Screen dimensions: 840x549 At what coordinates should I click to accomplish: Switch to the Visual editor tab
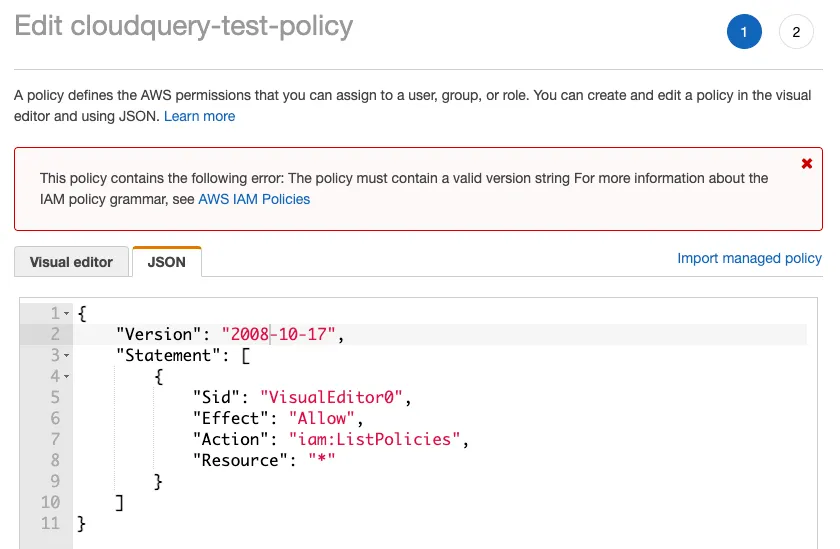[71, 262]
